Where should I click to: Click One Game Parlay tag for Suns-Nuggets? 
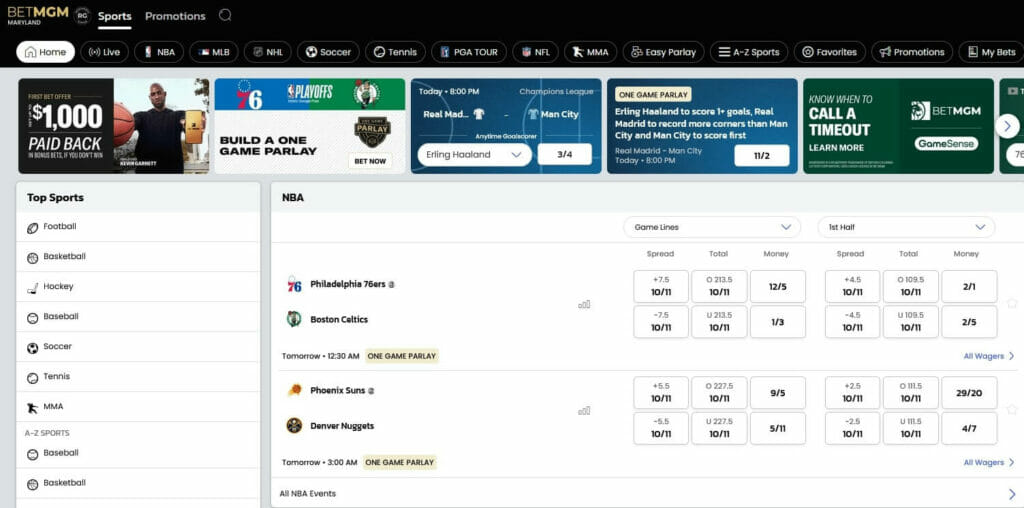[399, 462]
